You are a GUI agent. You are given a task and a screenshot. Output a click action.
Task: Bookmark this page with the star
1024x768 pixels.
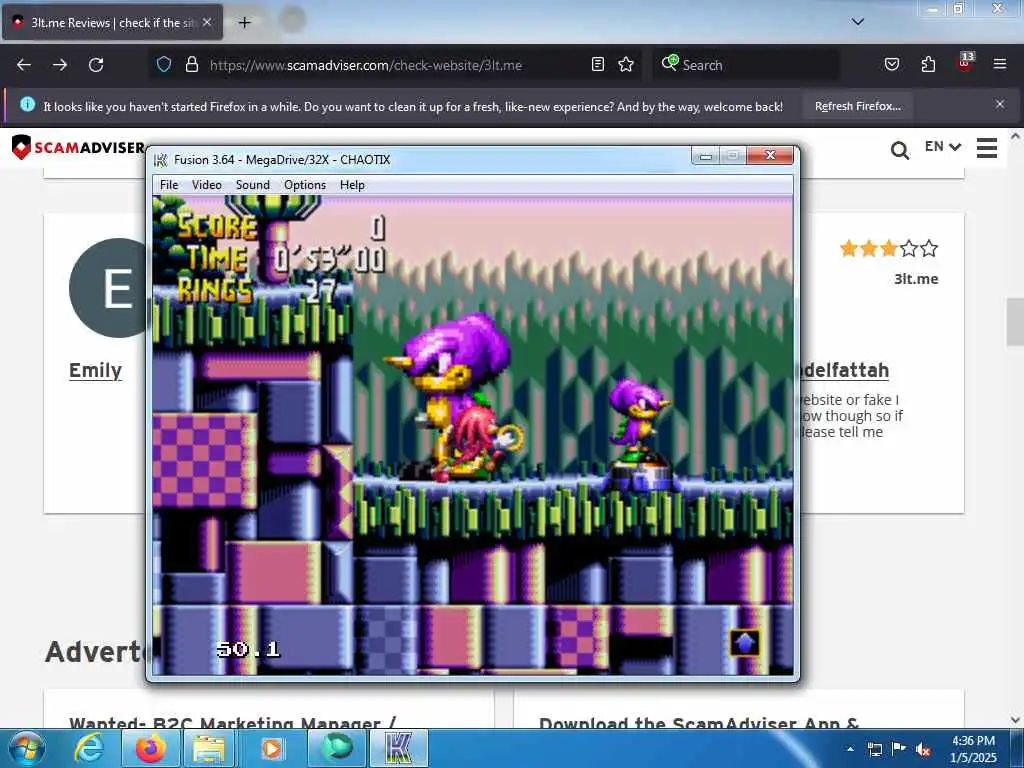[x=626, y=64]
